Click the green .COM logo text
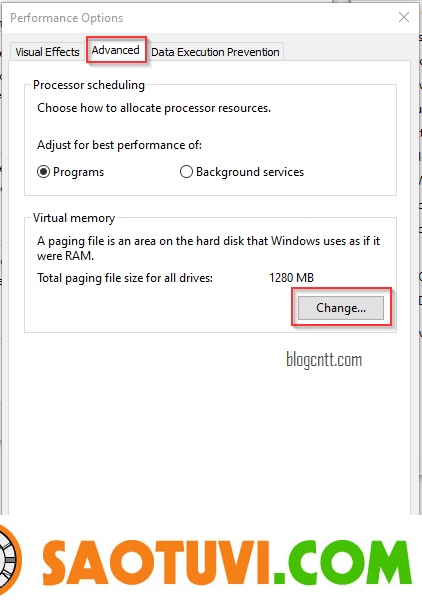This screenshot has width=422, height=605. 344,562
